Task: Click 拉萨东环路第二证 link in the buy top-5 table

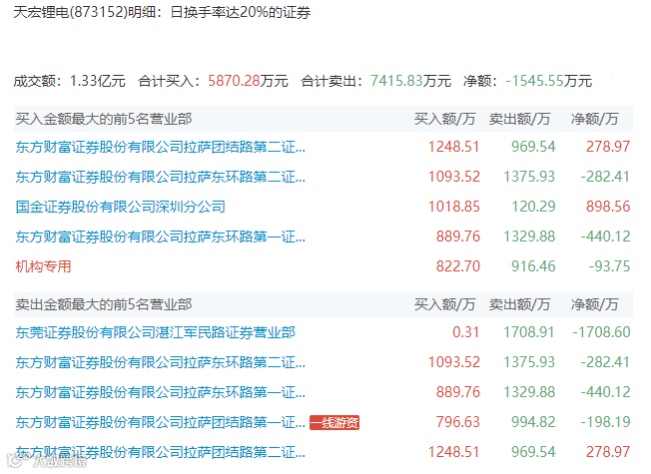Action: point(161,177)
